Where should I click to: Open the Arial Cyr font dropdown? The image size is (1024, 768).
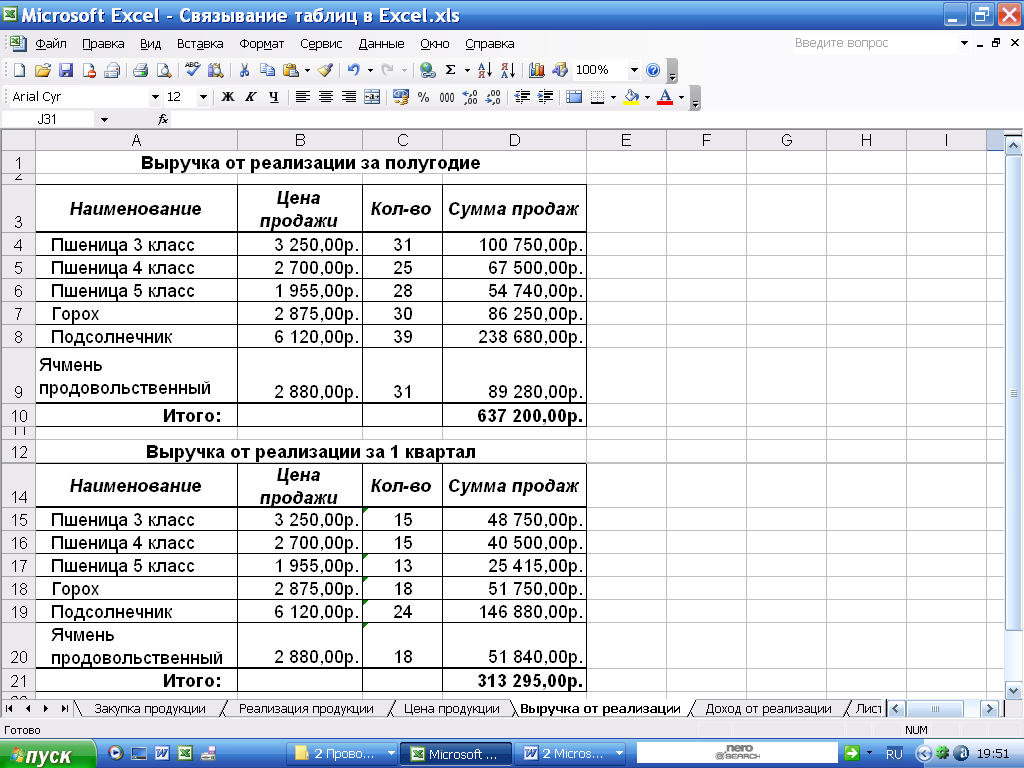(x=155, y=97)
